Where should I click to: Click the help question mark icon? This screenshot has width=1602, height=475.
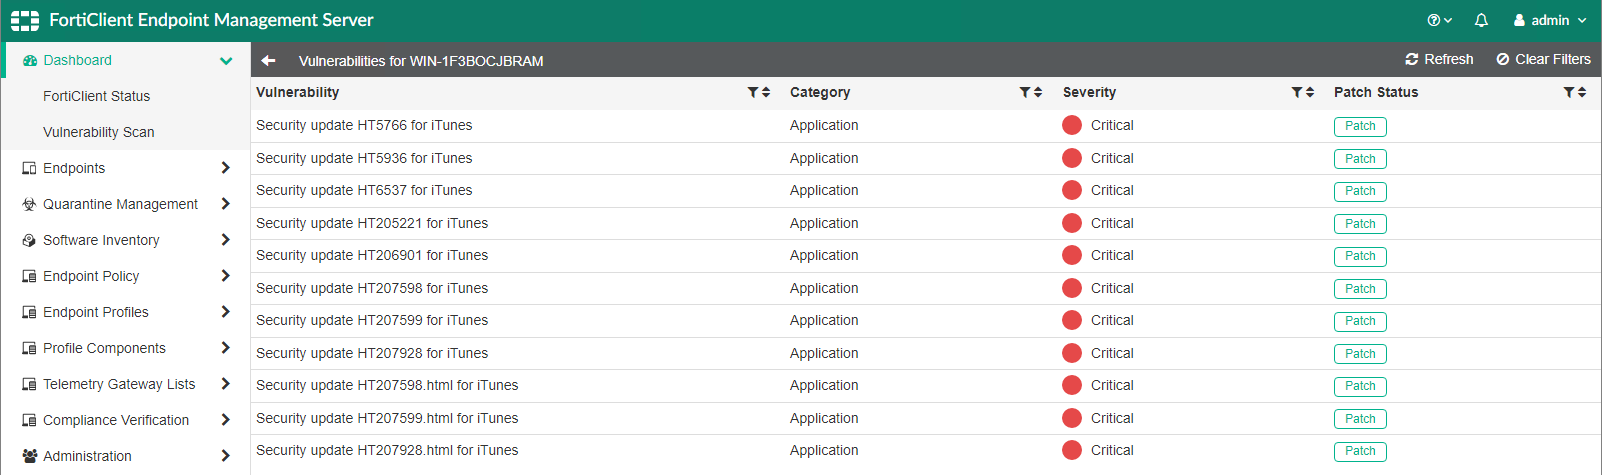coord(1435,20)
